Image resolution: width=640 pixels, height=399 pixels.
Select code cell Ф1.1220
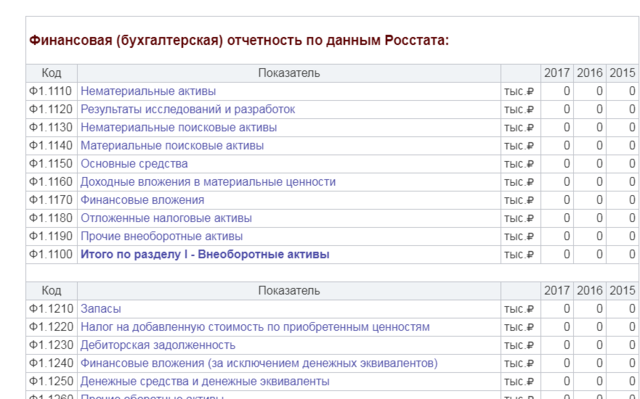click(x=51, y=327)
